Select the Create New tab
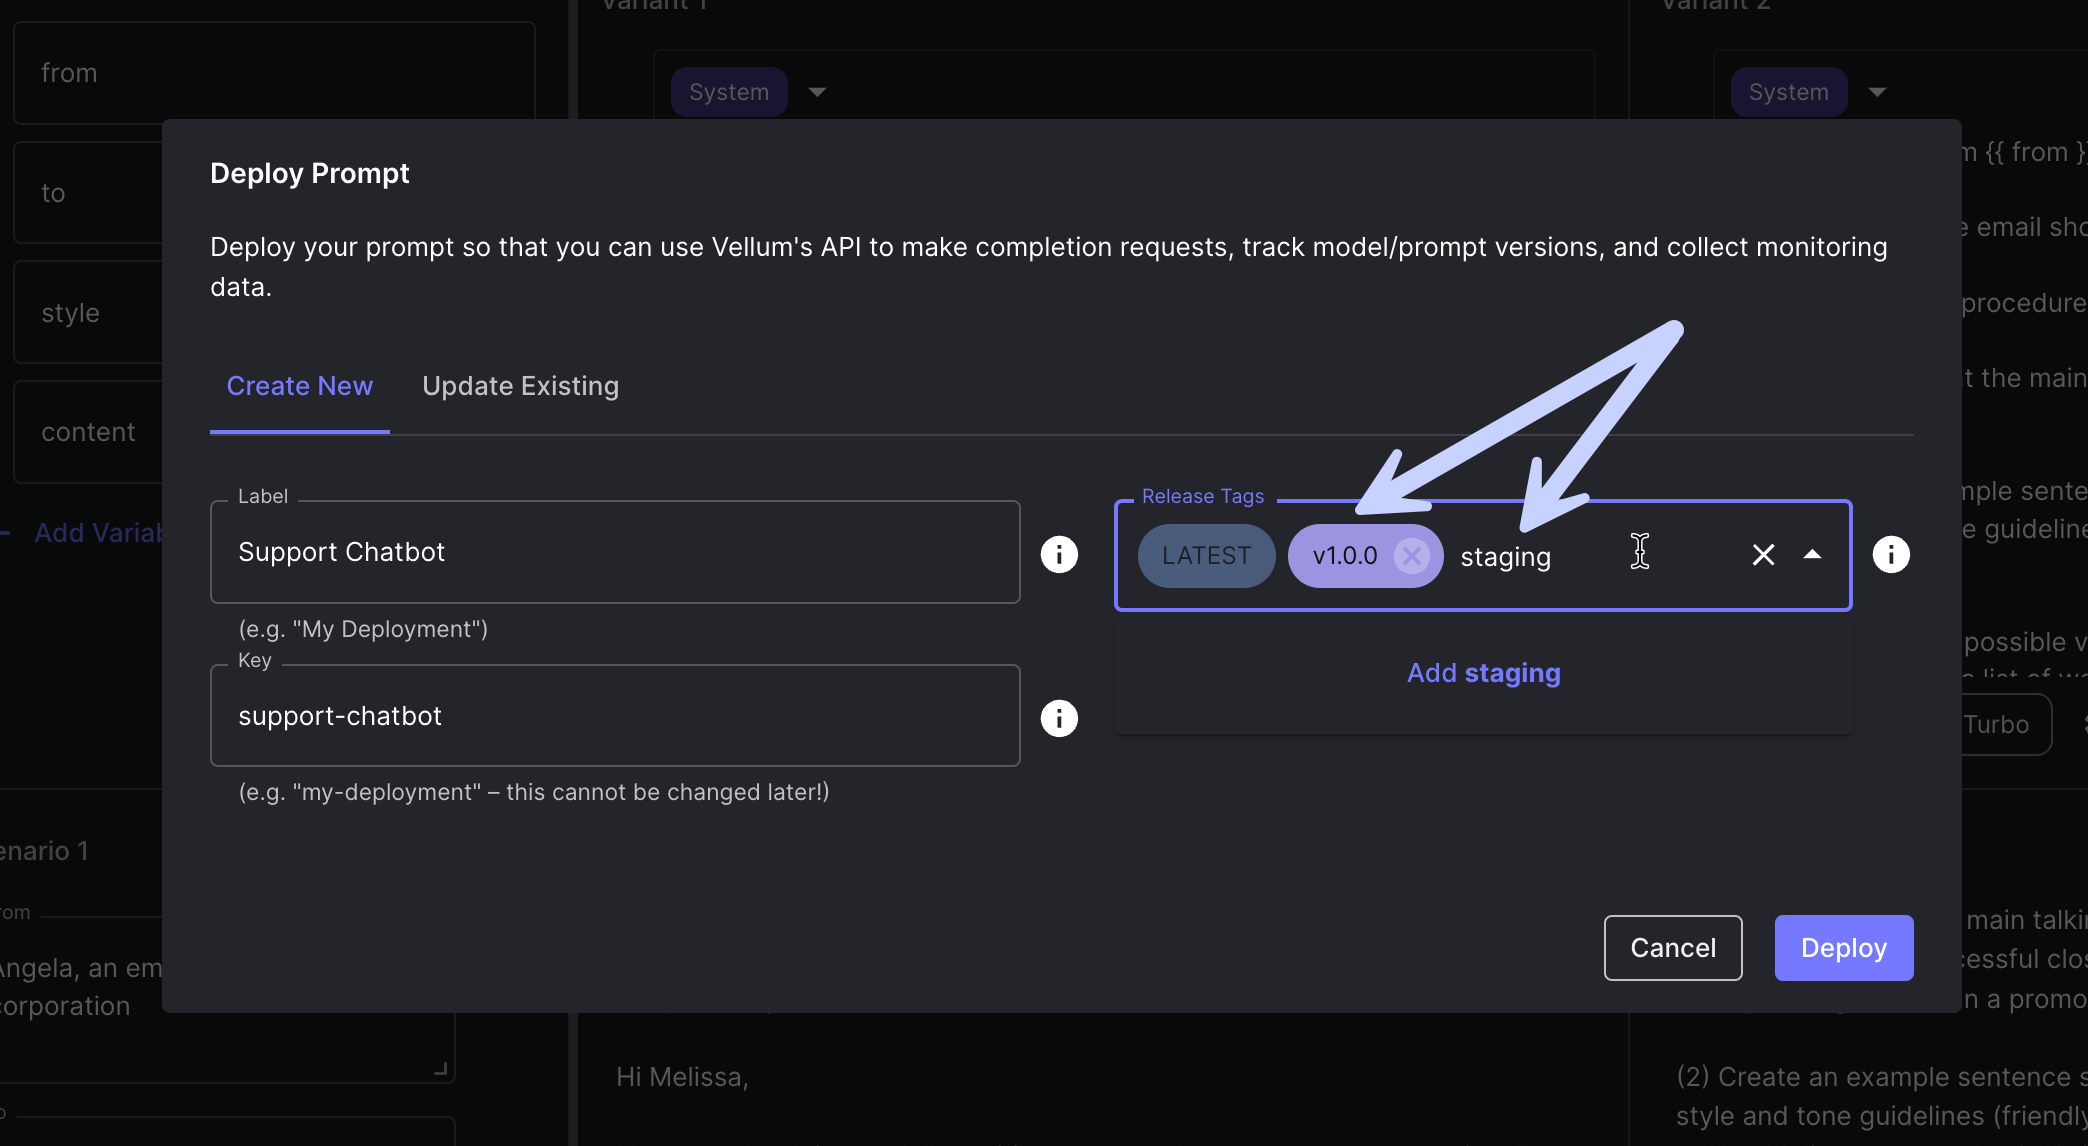The height and width of the screenshot is (1146, 2088). click(x=299, y=384)
